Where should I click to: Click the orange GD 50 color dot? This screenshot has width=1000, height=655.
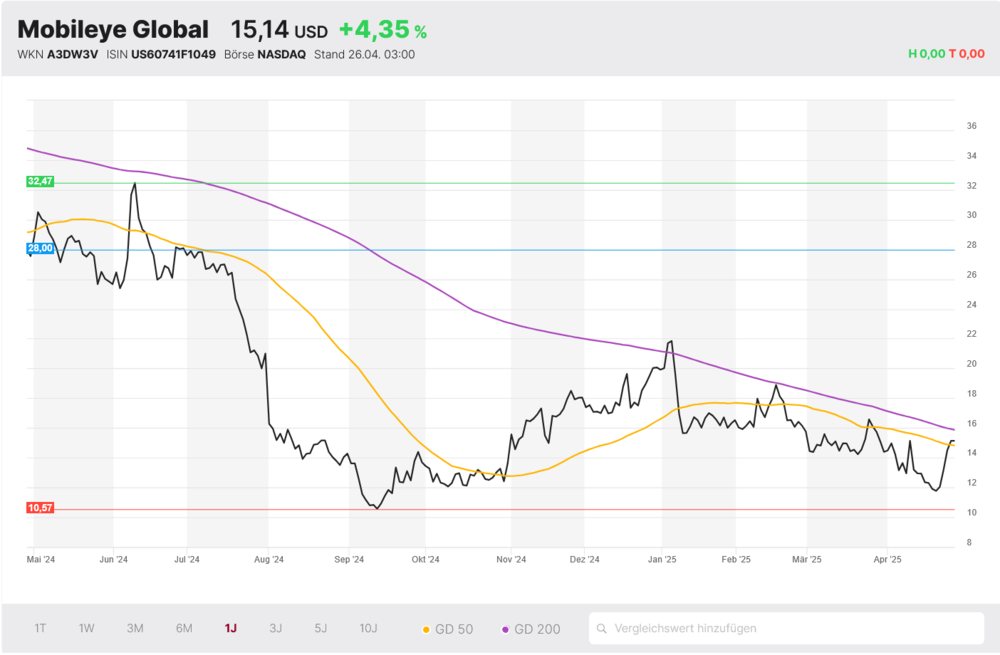tap(426, 630)
